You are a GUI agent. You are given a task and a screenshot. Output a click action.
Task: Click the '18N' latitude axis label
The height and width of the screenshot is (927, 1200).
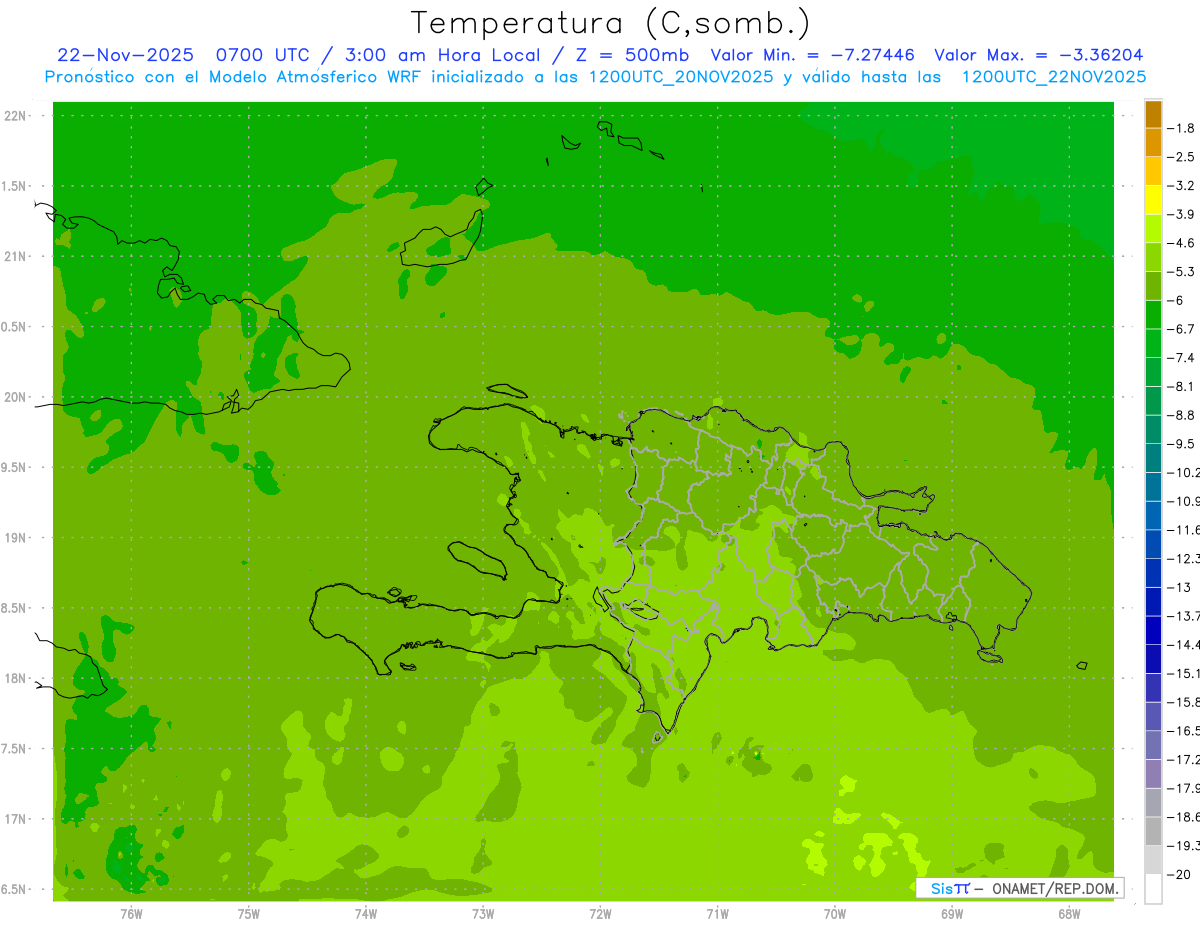tap(15, 678)
